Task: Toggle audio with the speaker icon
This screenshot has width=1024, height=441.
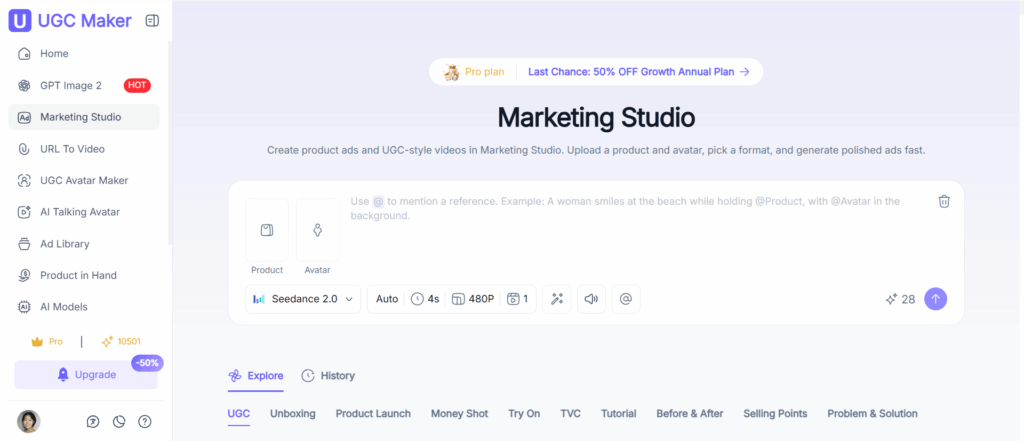Action: click(591, 299)
